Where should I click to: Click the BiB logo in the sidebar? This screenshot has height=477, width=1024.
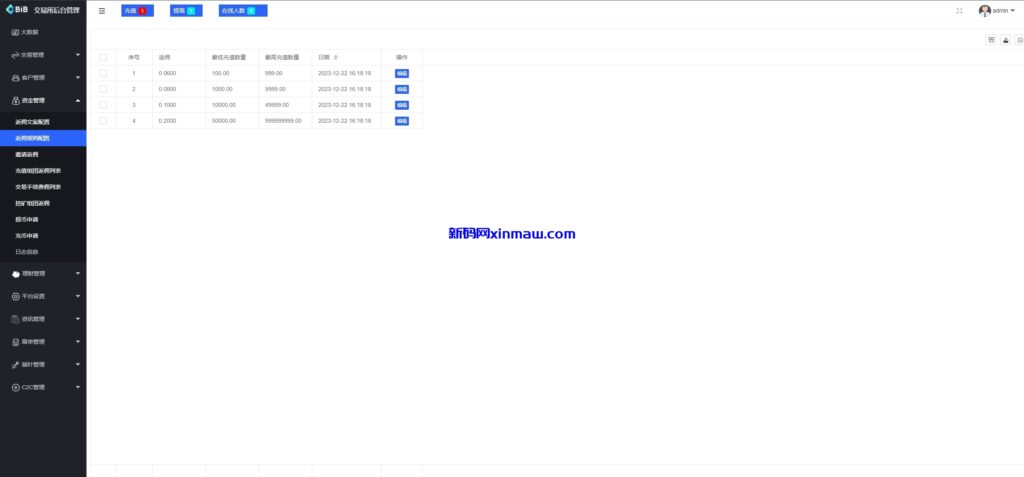17,10
